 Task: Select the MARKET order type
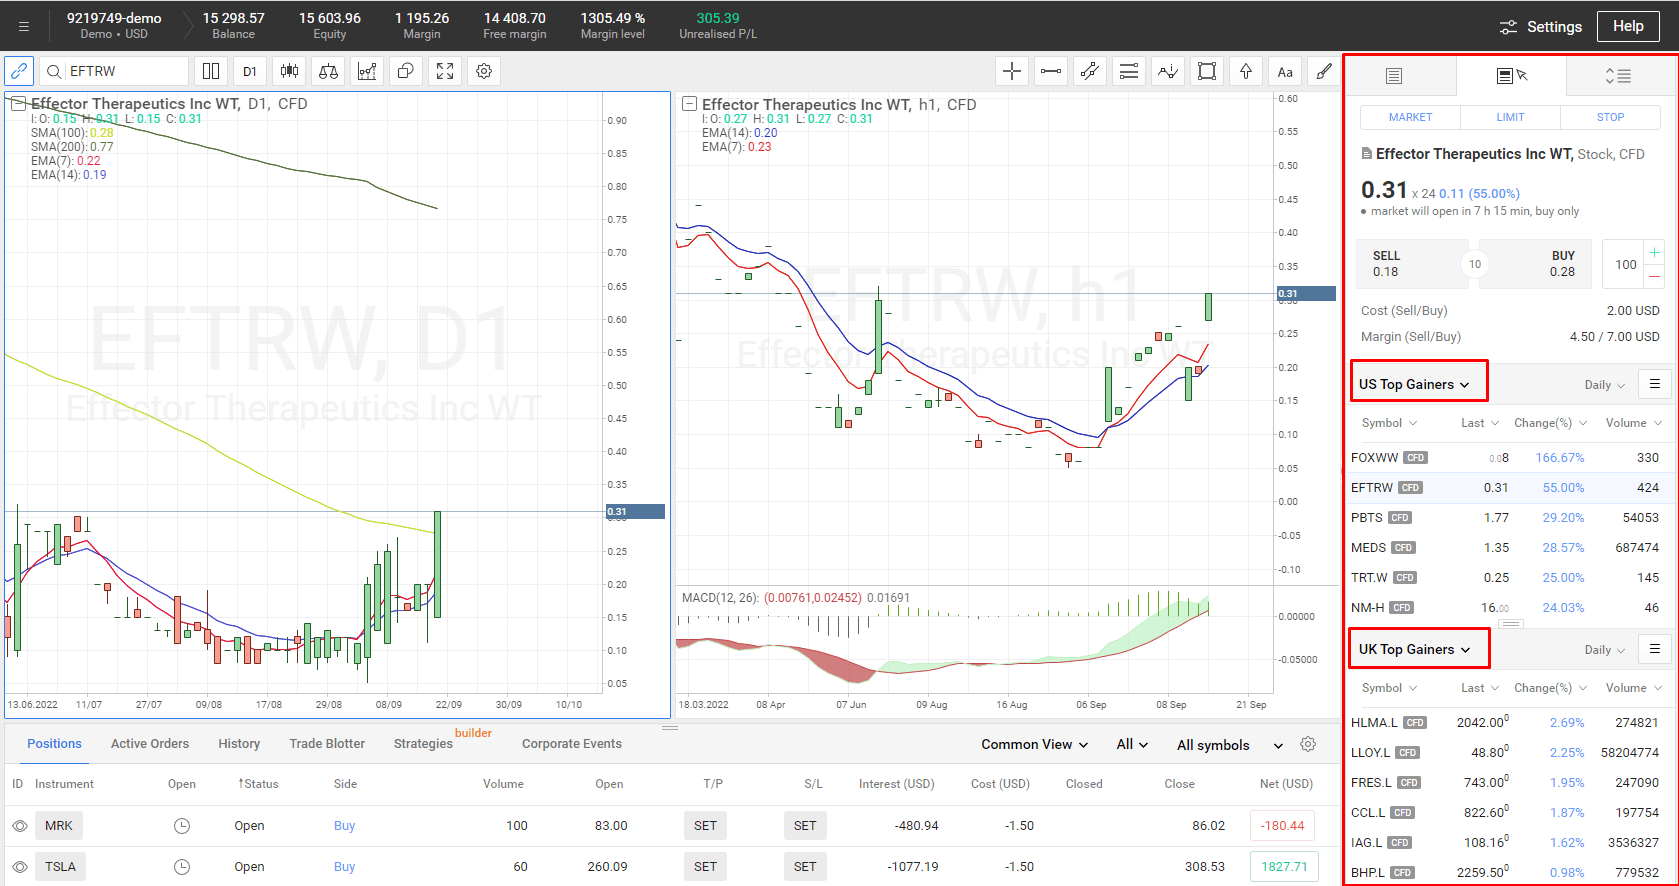(1410, 117)
